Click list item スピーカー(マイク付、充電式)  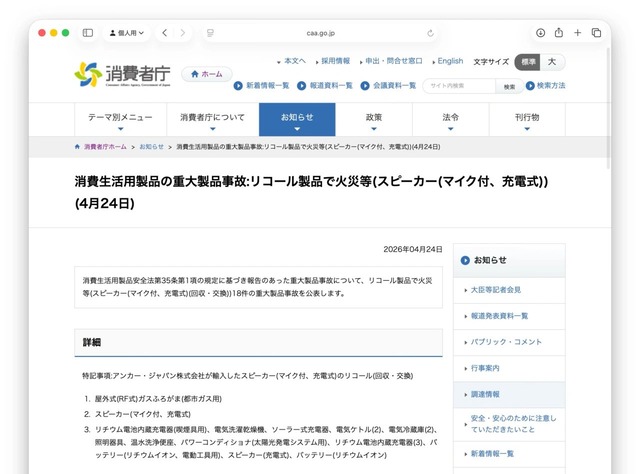143,414
